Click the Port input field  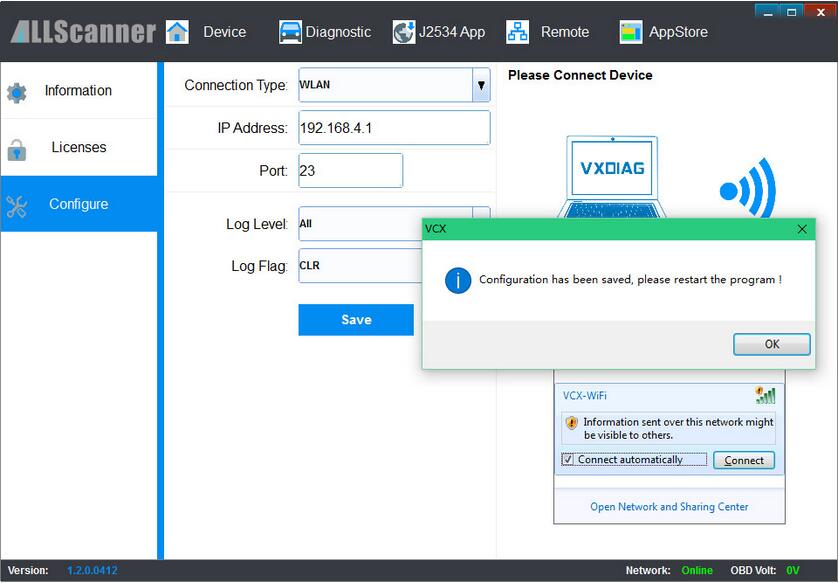[350, 171]
